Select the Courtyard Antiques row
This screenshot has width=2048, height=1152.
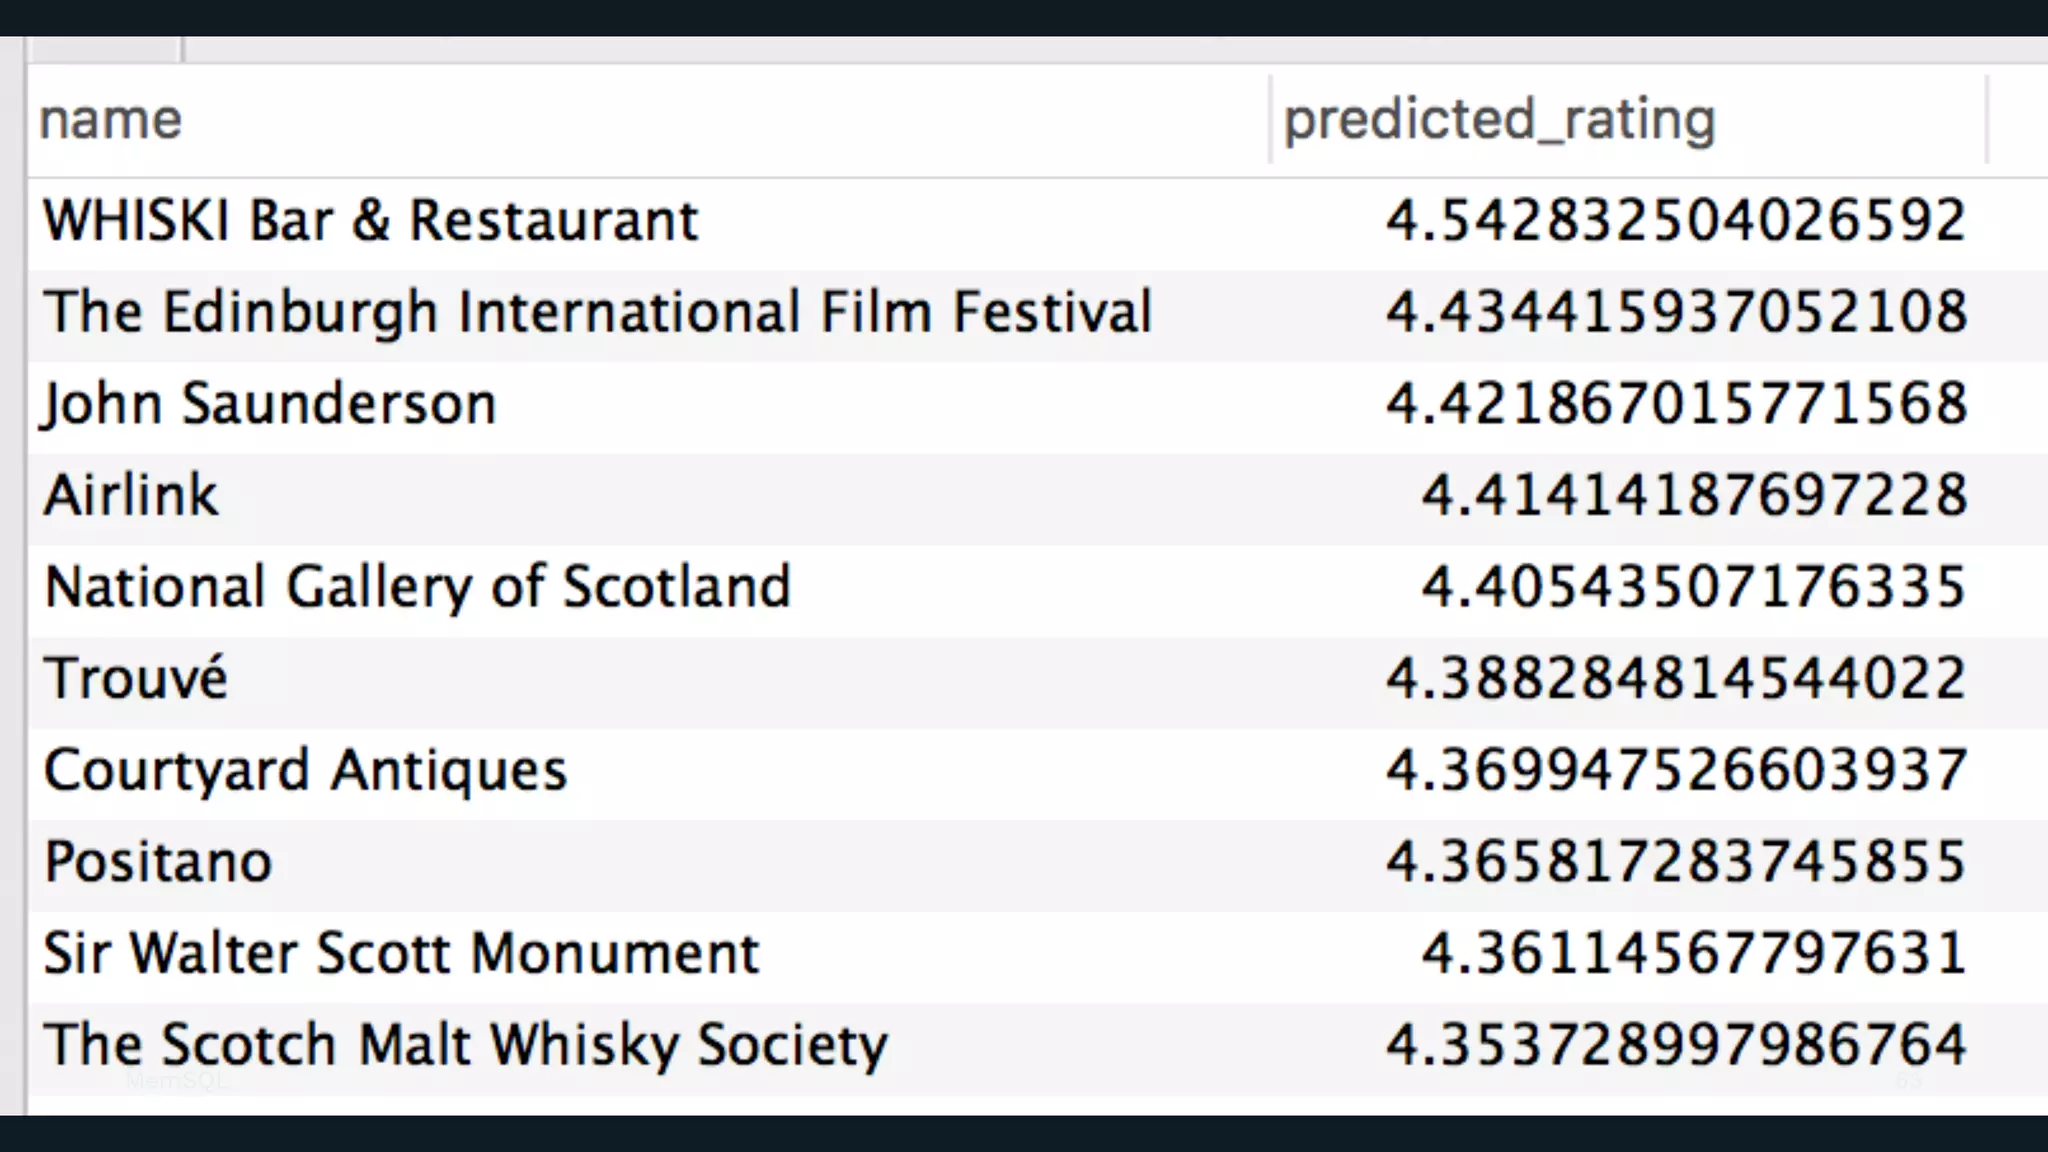(x=305, y=771)
